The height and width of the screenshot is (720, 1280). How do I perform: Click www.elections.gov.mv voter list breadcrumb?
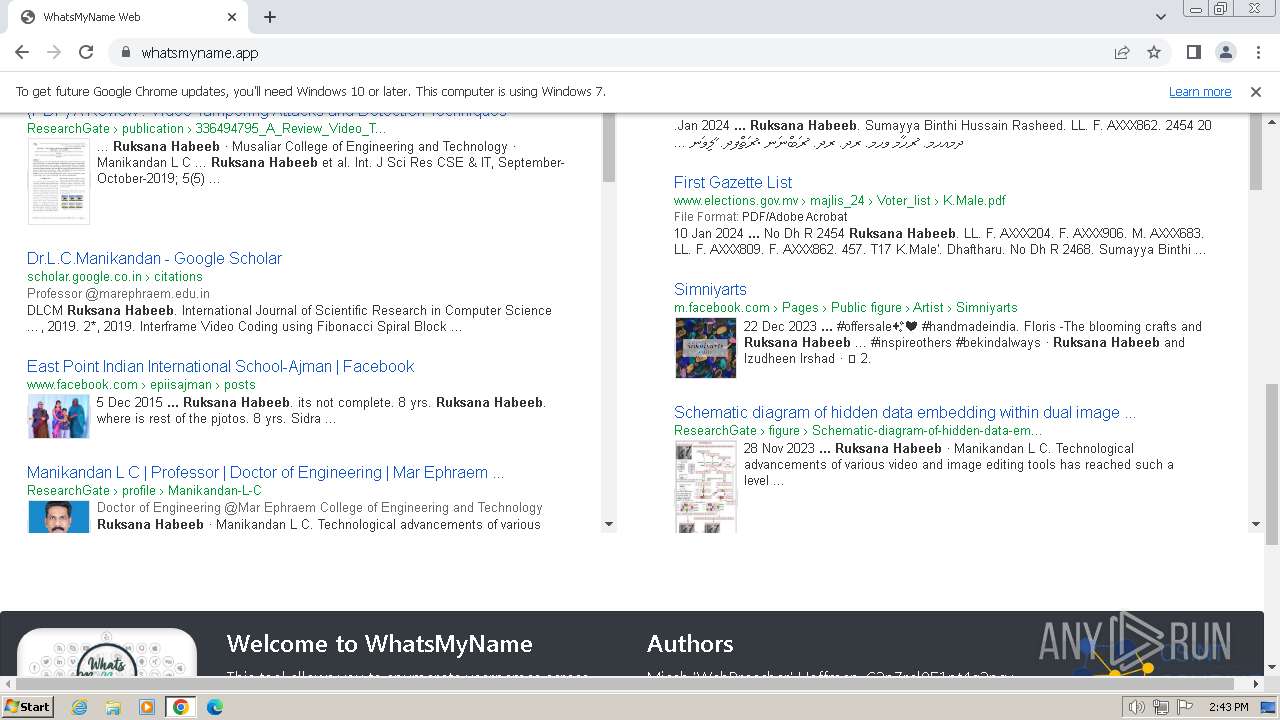(x=840, y=201)
